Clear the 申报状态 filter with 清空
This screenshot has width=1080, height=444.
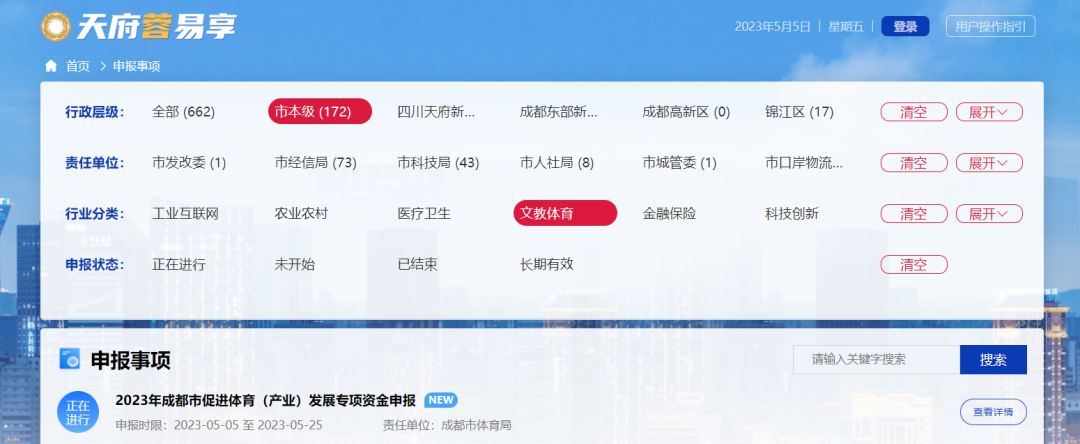tap(914, 265)
